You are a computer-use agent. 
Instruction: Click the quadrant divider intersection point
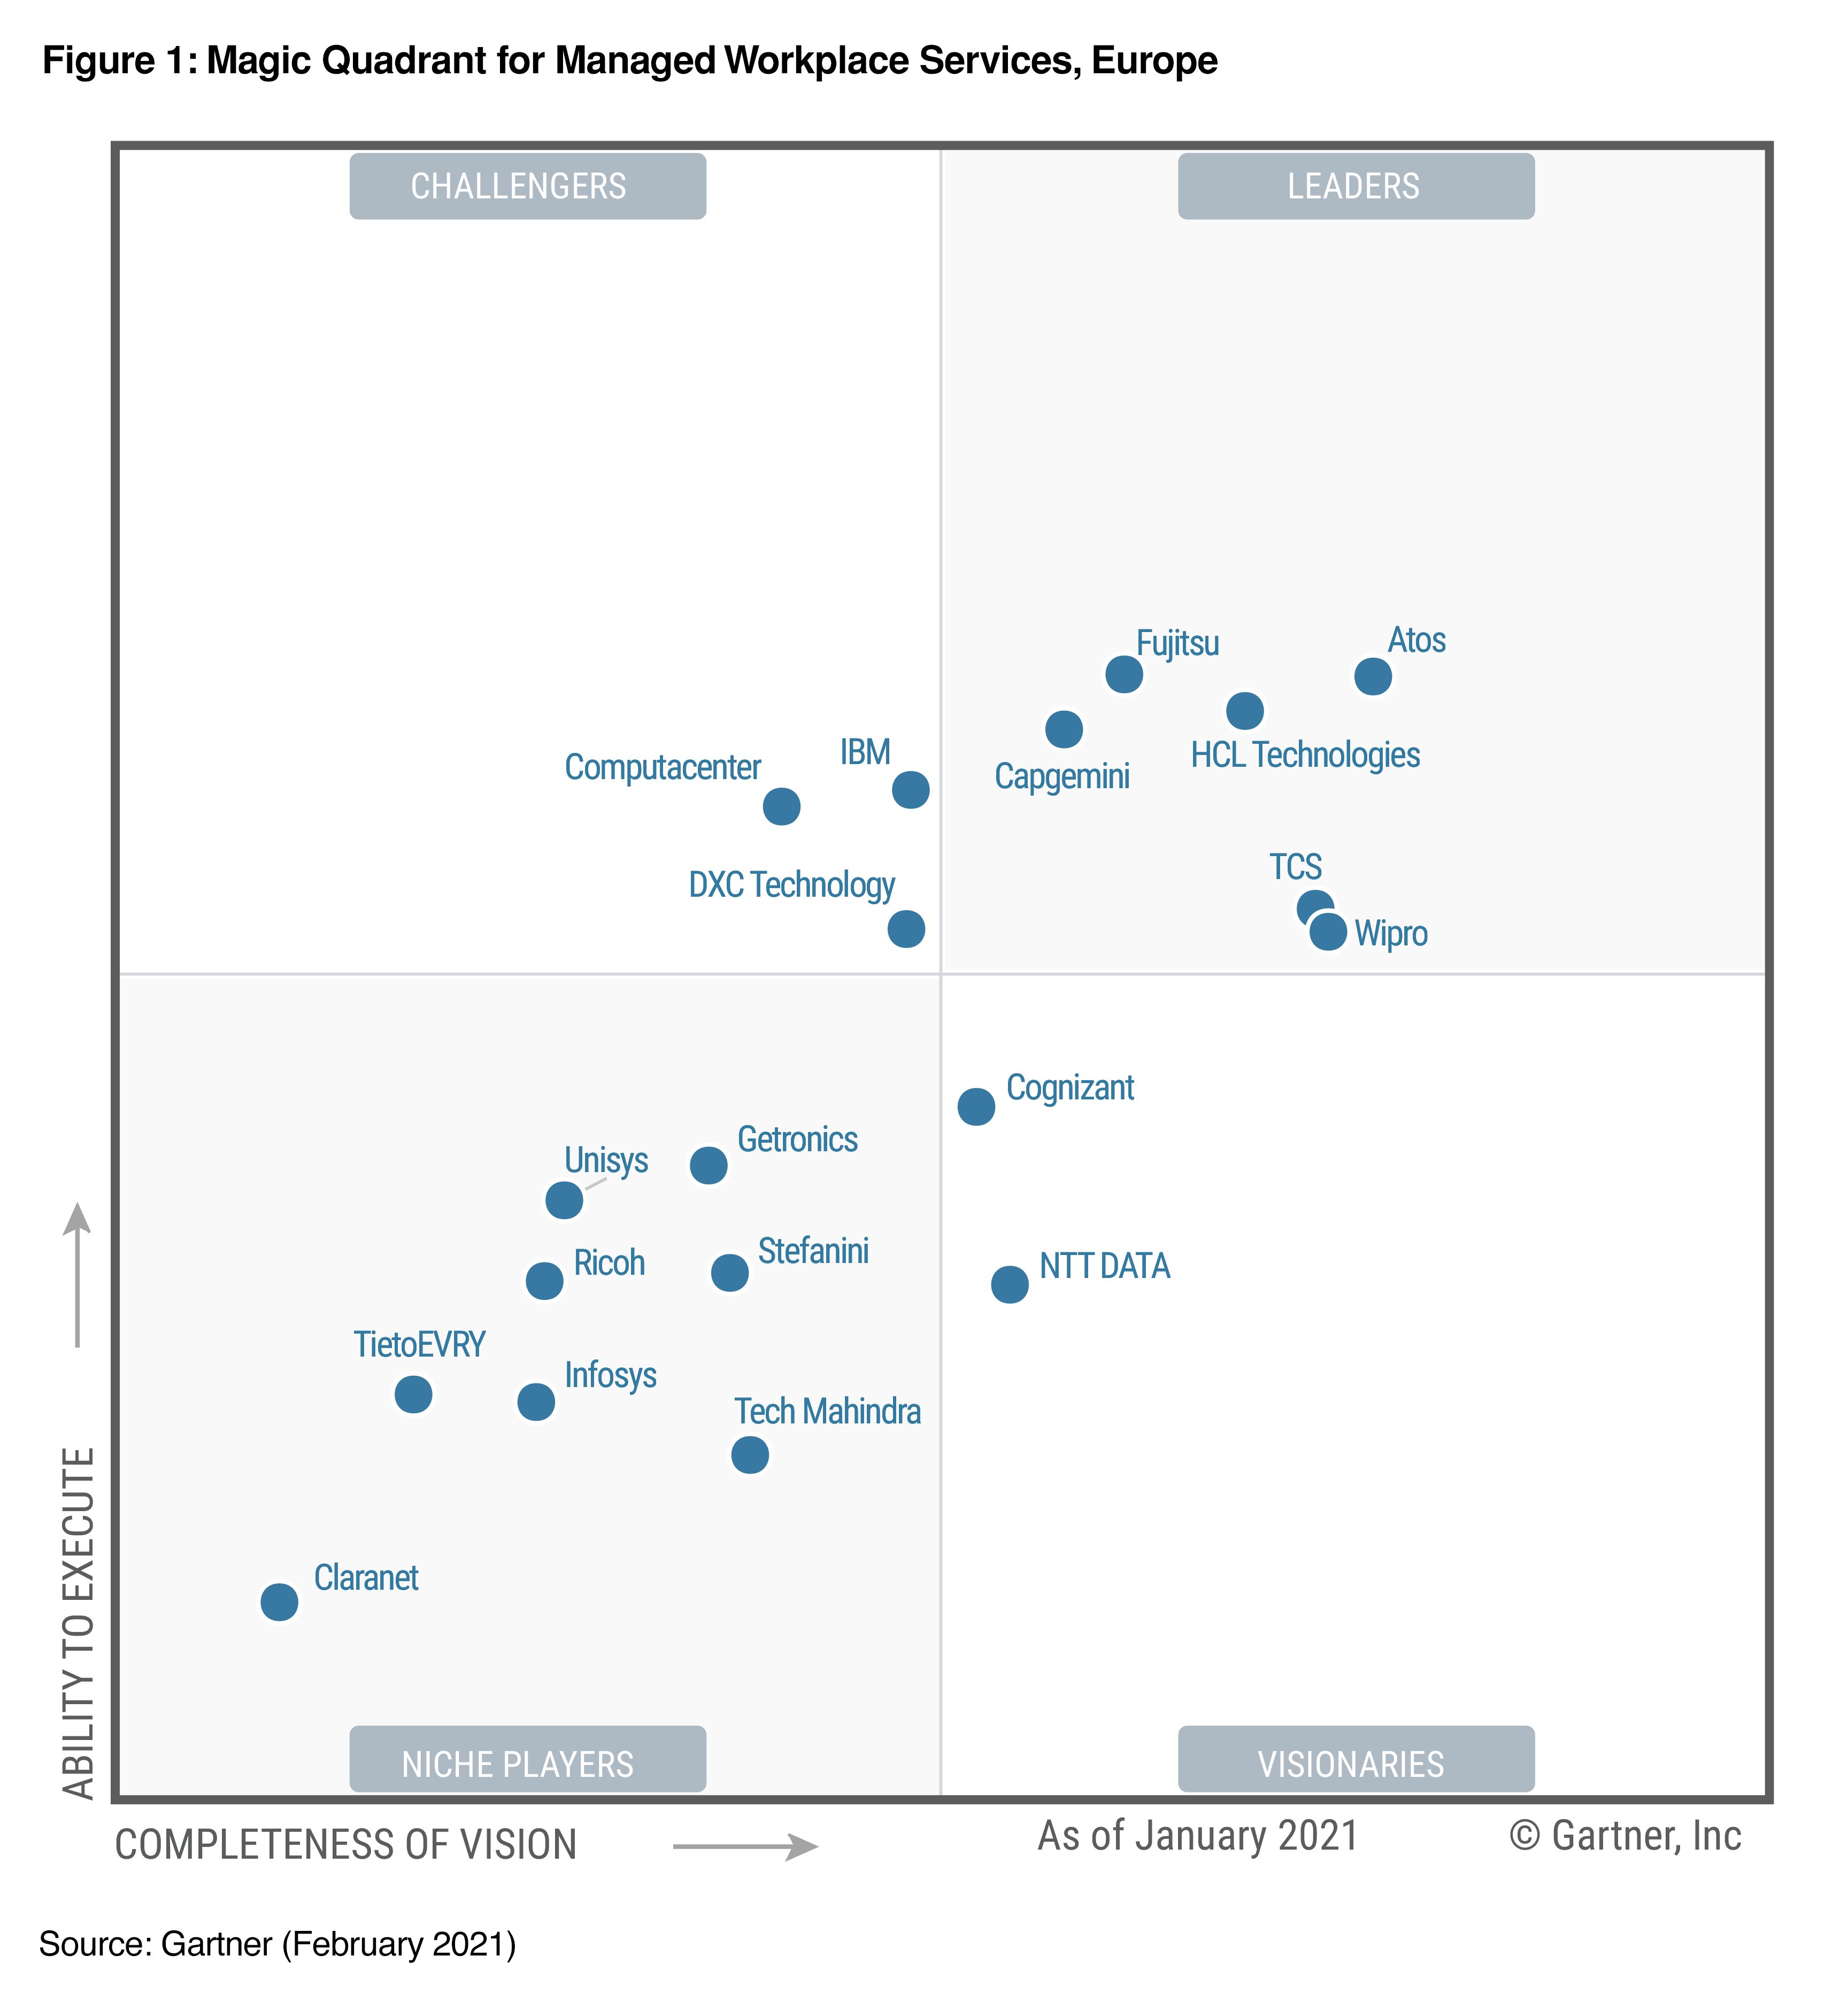[x=942, y=973]
